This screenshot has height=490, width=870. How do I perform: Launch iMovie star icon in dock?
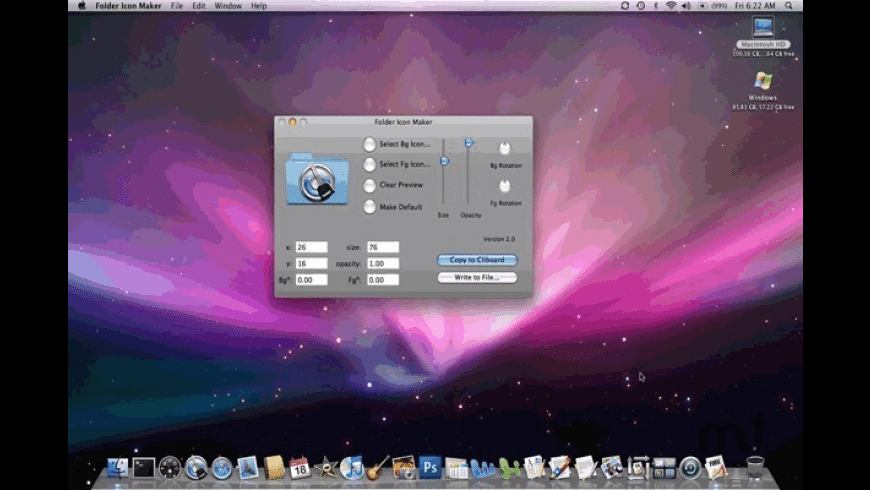pyautogui.click(x=326, y=468)
